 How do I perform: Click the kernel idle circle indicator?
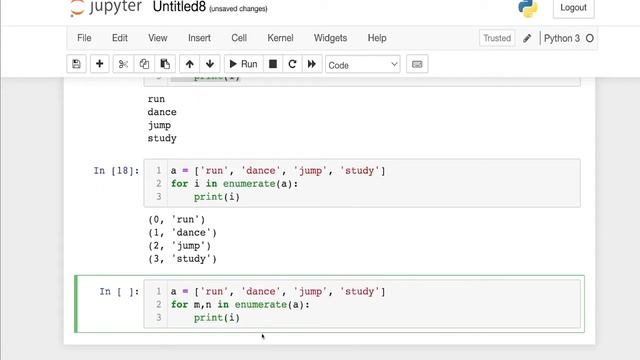click(589, 38)
